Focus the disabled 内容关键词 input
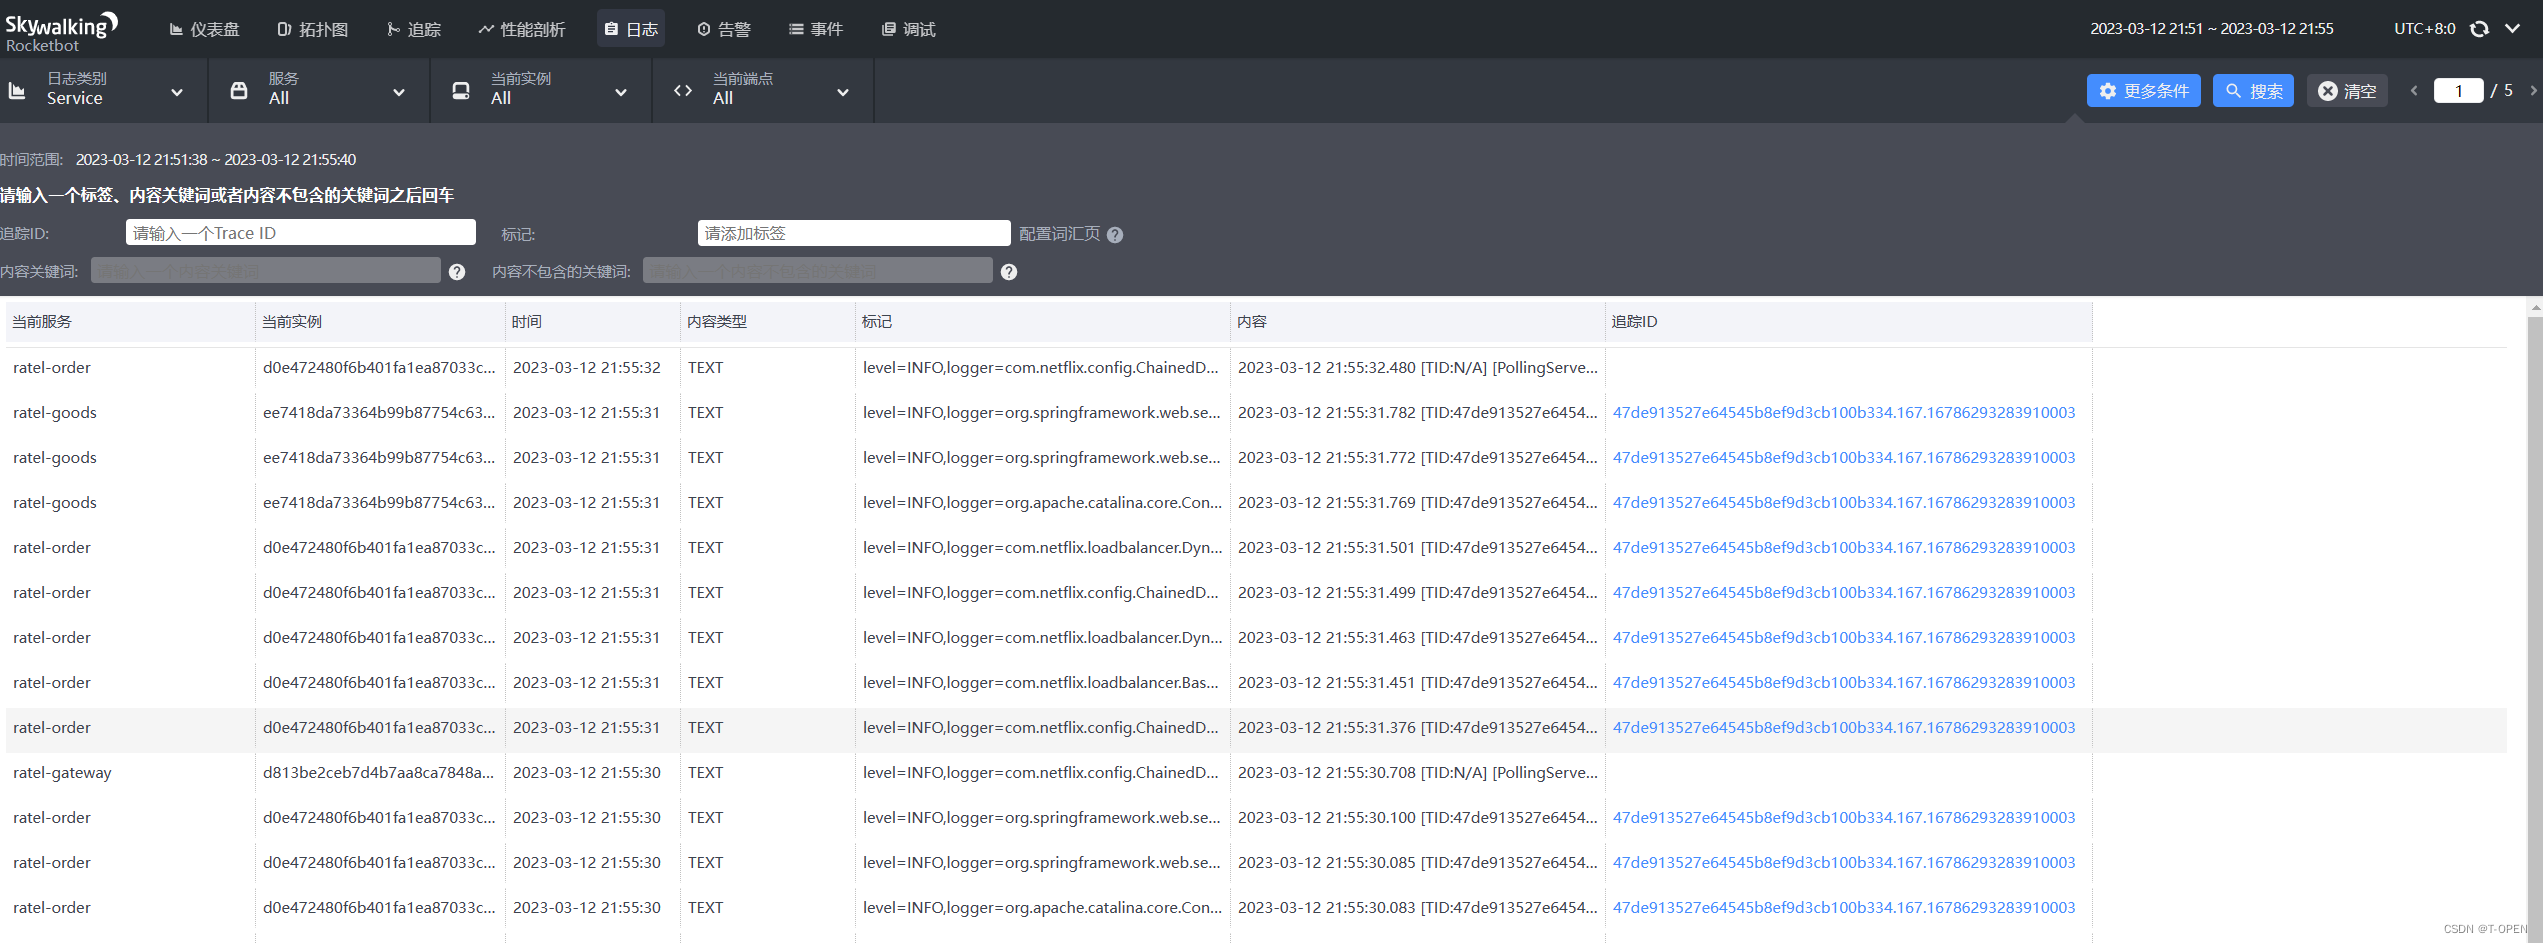This screenshot has height=943, width=2543. [x=266, y=270]
